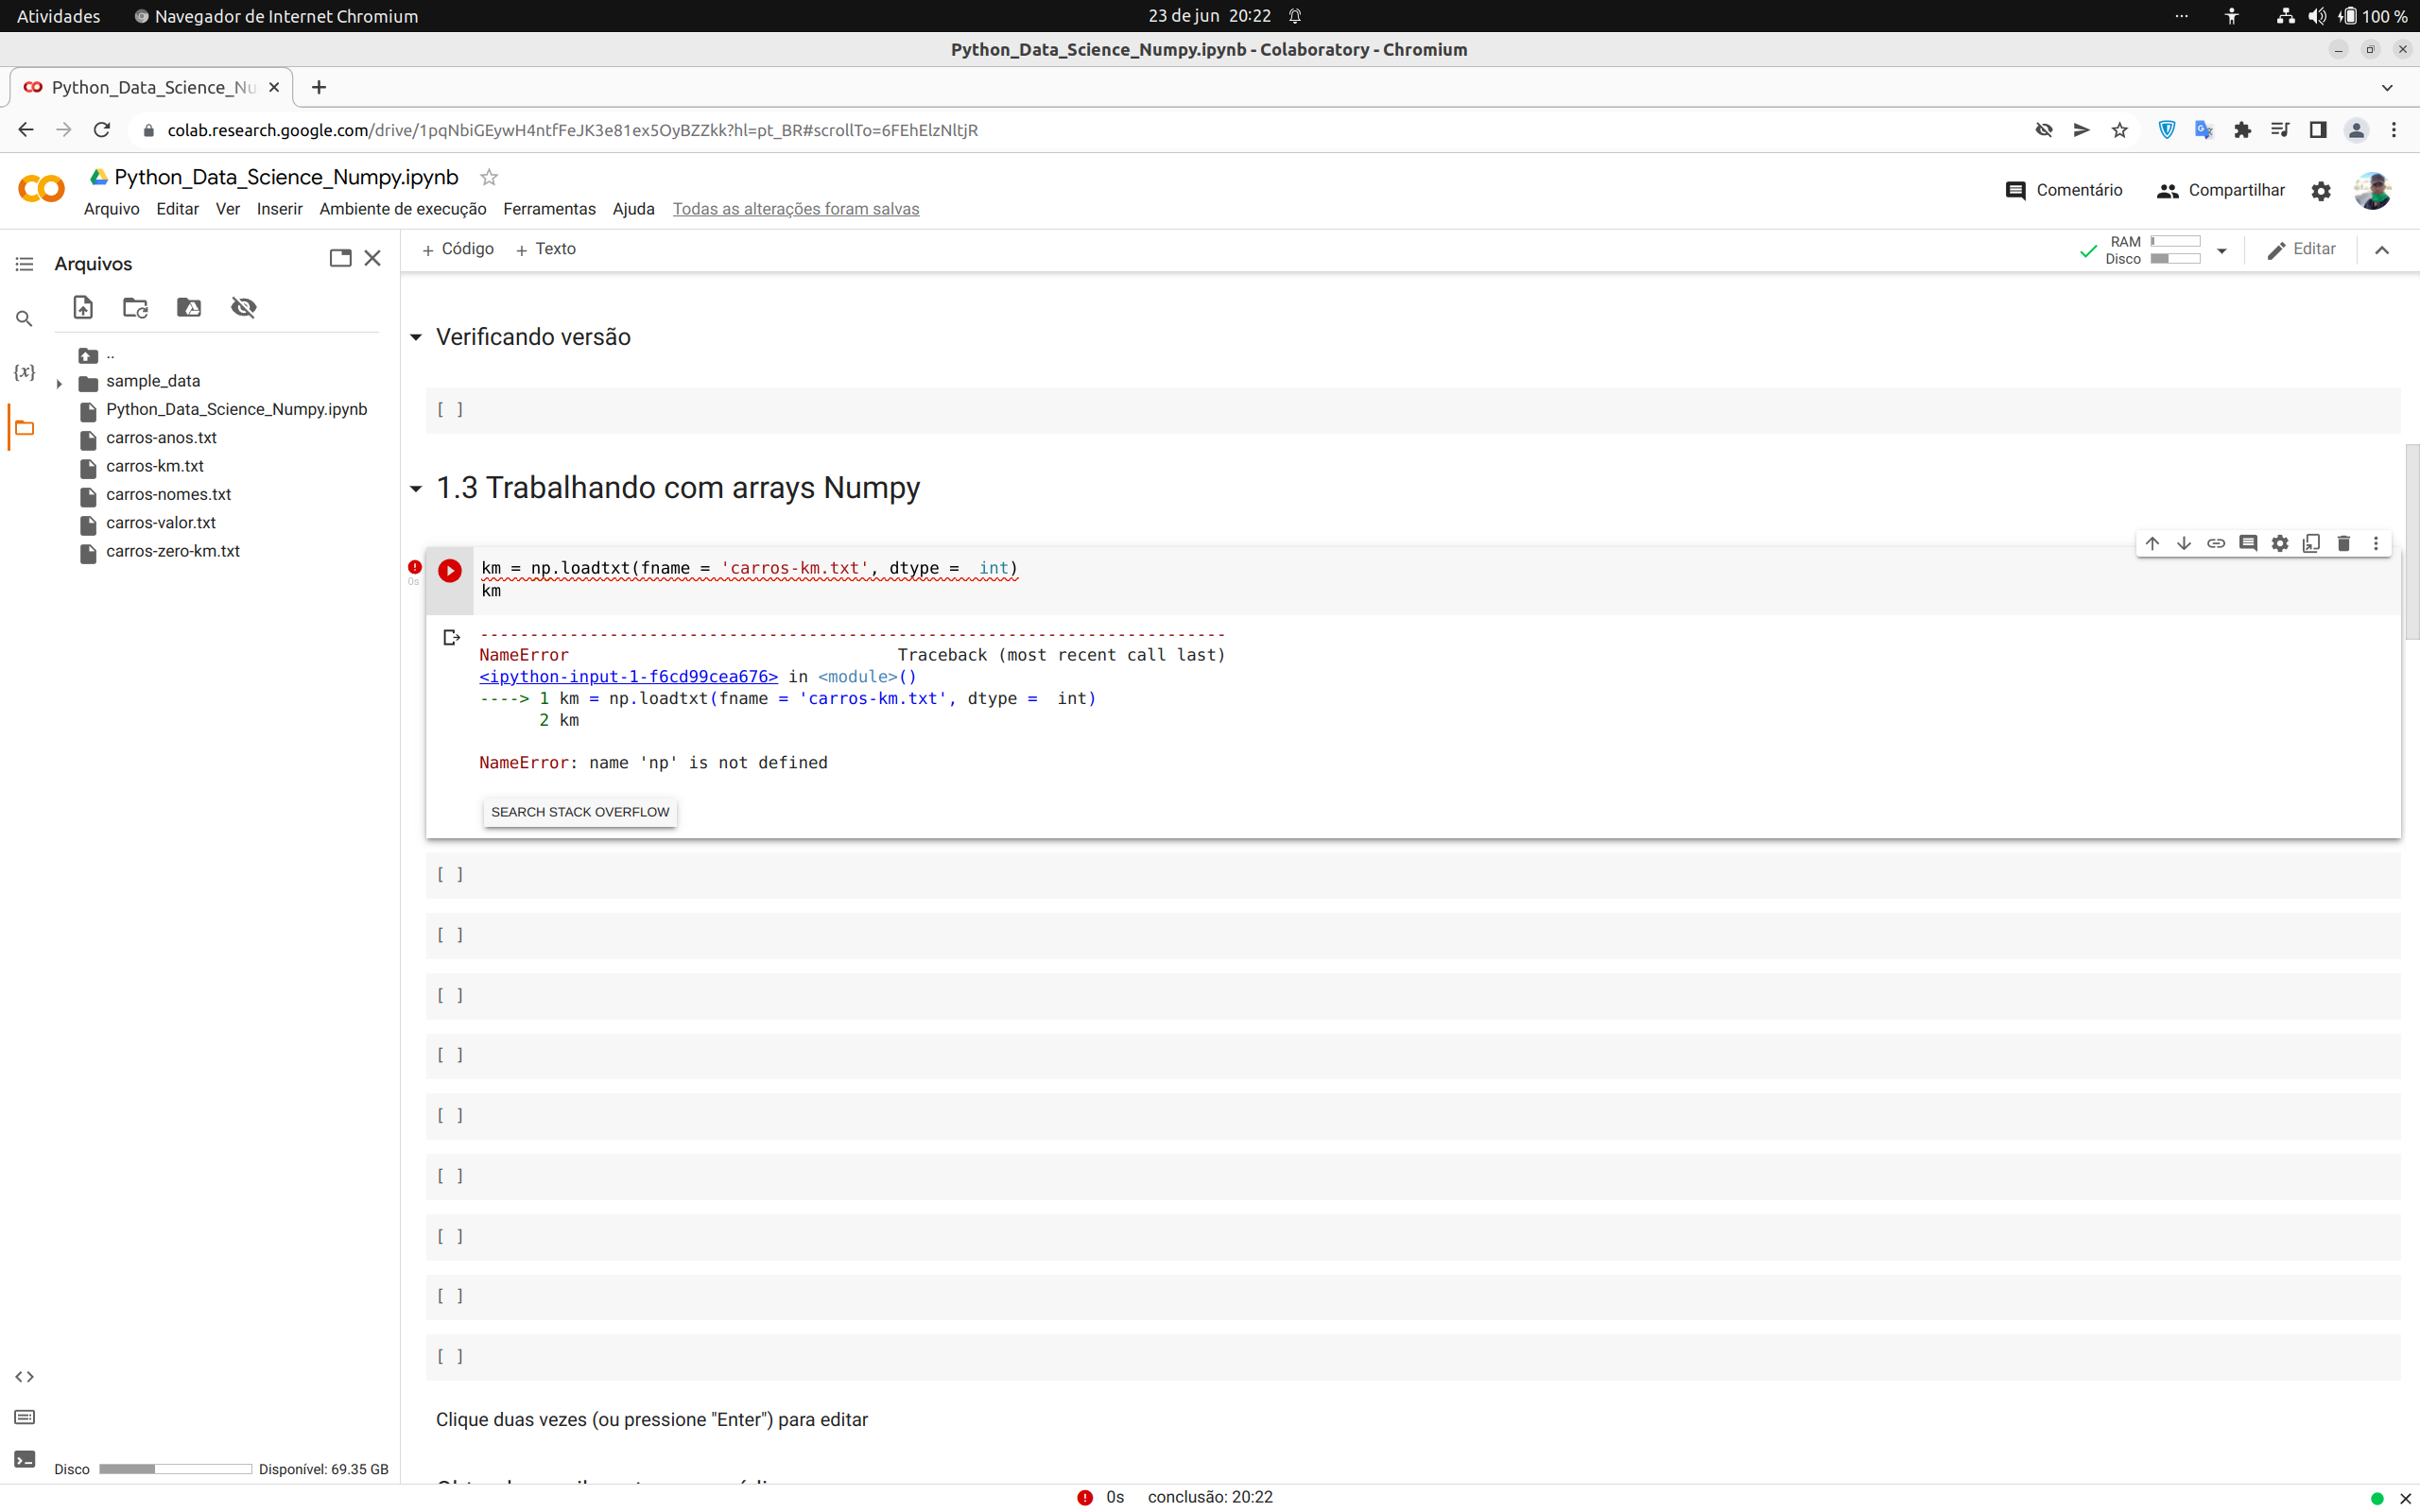Select carros-zero-km.txt file
Image resolution: width=2420 pixels, height=1512 pixels.
point(172,551)
